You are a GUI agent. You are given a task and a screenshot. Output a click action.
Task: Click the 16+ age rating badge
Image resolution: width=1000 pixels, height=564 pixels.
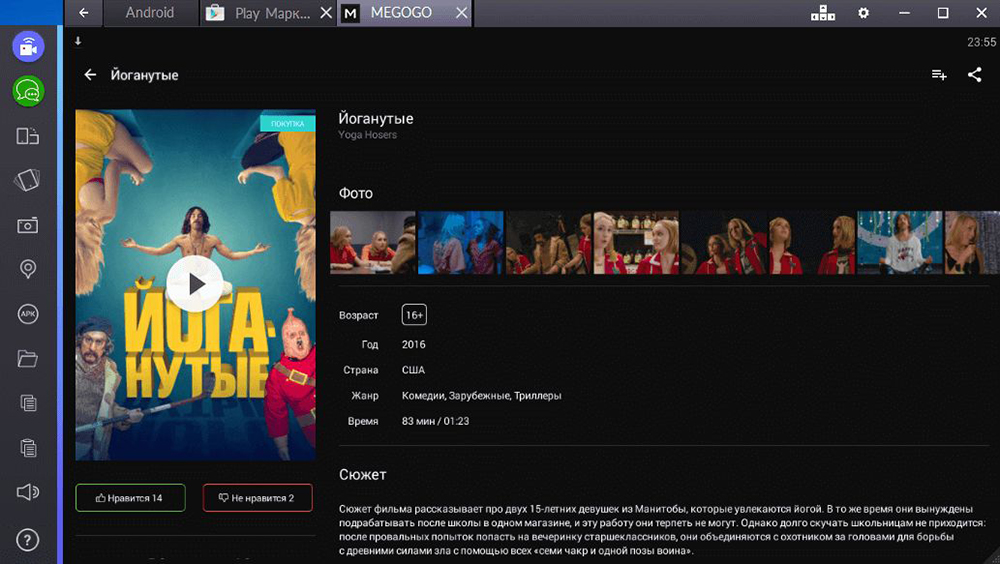pos(415,315)
